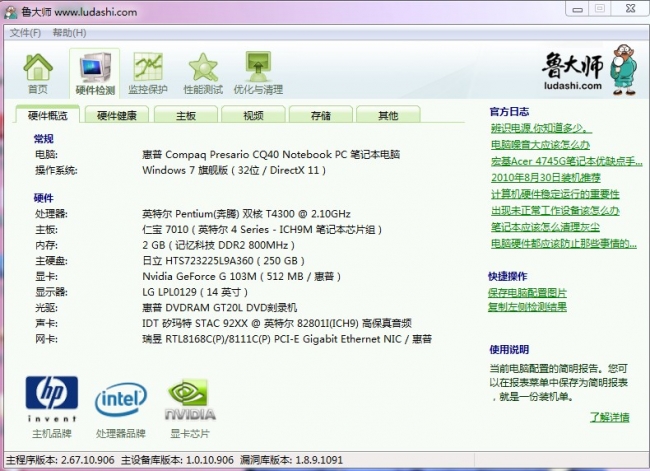
Task: Switch to the 其他 tab
Action: click(388, 115)
